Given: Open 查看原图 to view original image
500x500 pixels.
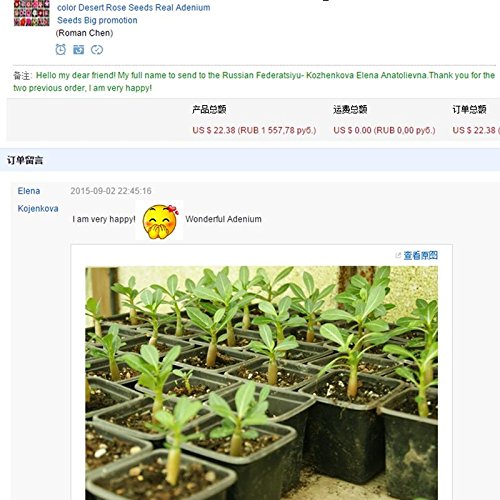Looking at the screenshot, I should (x=421, y=255).
